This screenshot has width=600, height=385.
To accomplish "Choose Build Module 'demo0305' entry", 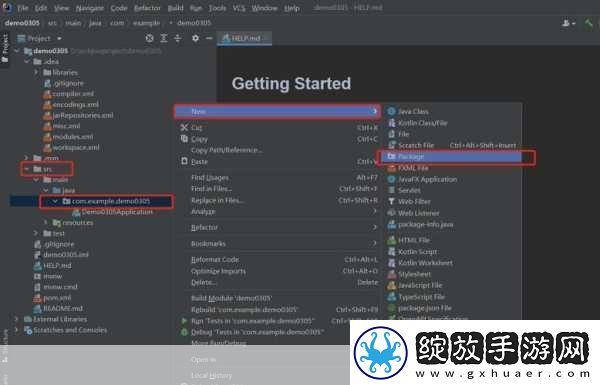I will pyautogui.click(x=277, y=298).
